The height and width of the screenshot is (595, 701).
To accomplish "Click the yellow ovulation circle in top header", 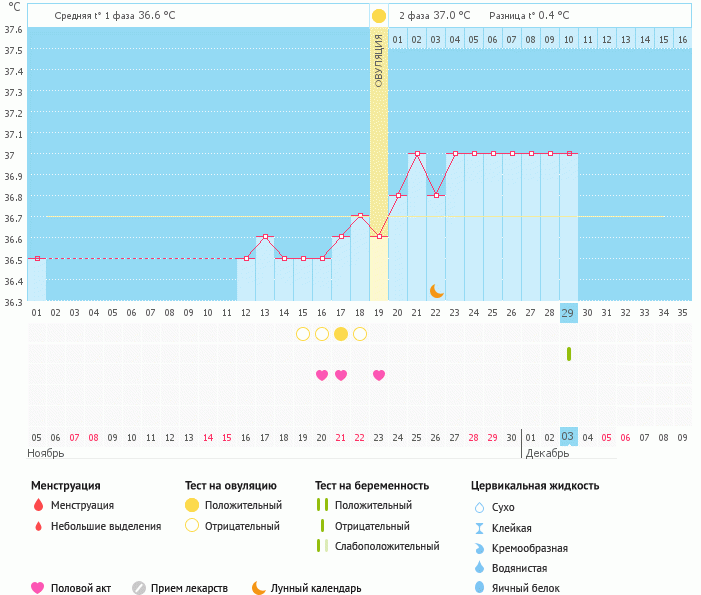I will (x=378, y=16).
